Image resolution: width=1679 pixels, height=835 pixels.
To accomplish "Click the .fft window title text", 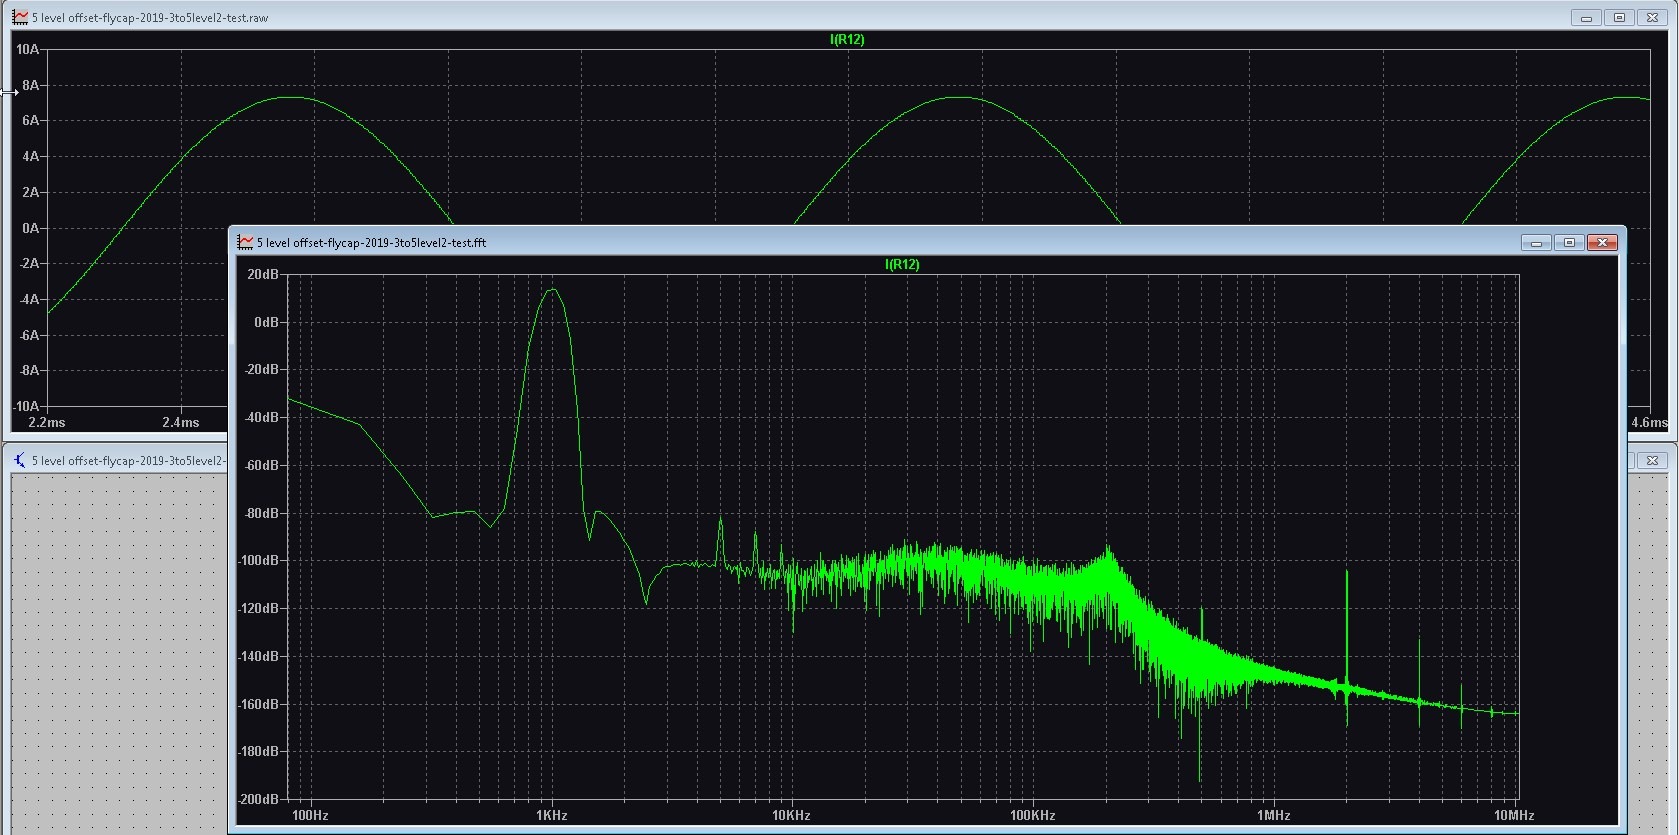I will (372, 243).
